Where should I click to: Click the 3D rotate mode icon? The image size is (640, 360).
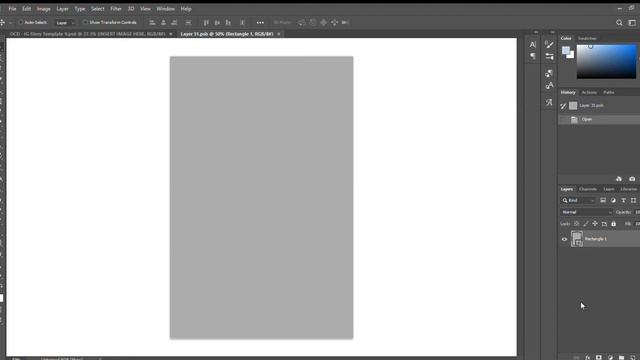coord(302,23)
